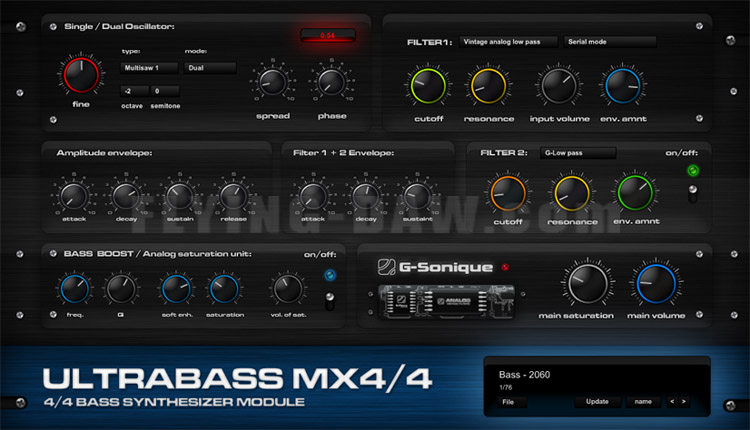The height and width of the screenshot is (430, 750).
Task: Click the green Filter 2 env. amnt knob
Action: click(635, 193)
